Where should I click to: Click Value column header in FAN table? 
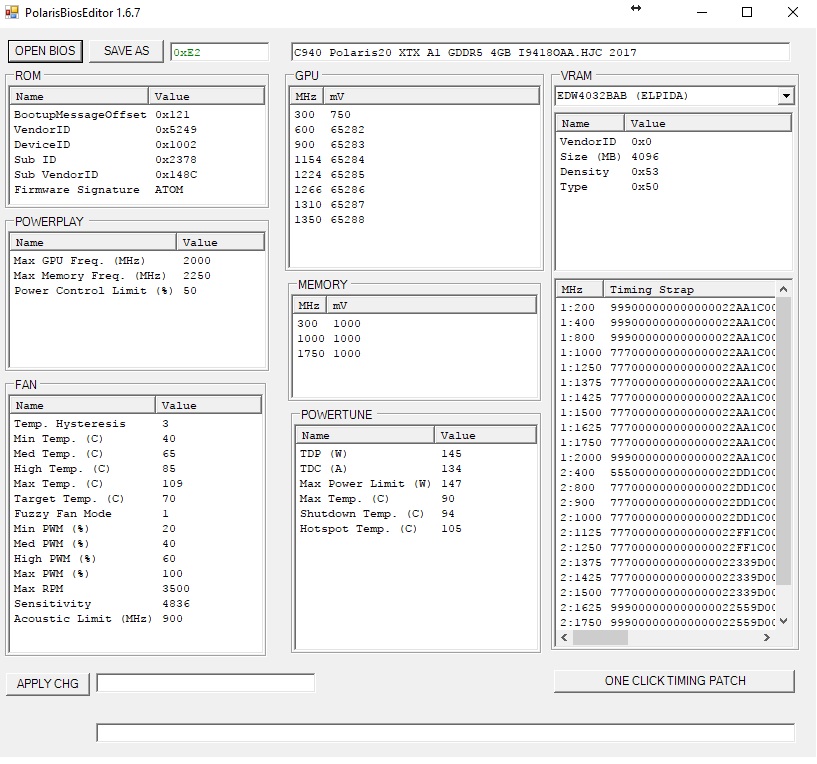pos(208,405)
